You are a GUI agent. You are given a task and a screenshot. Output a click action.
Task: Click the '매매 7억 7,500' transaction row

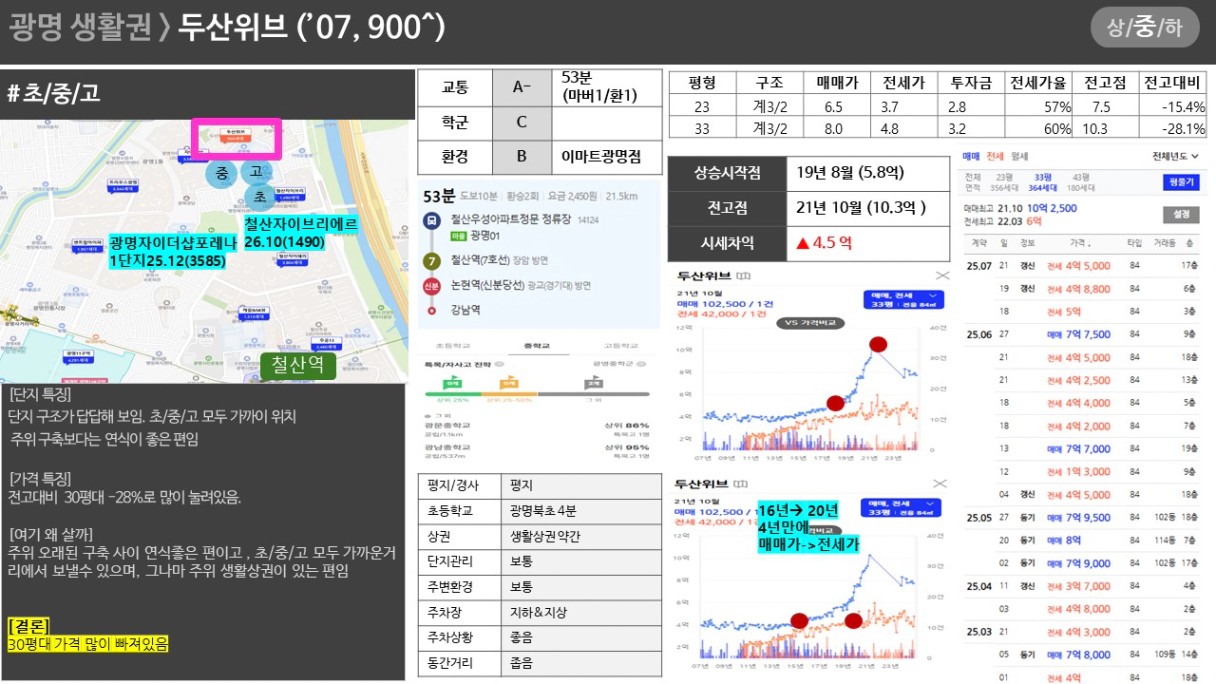pyautogui.click(x=1083, y=334)
